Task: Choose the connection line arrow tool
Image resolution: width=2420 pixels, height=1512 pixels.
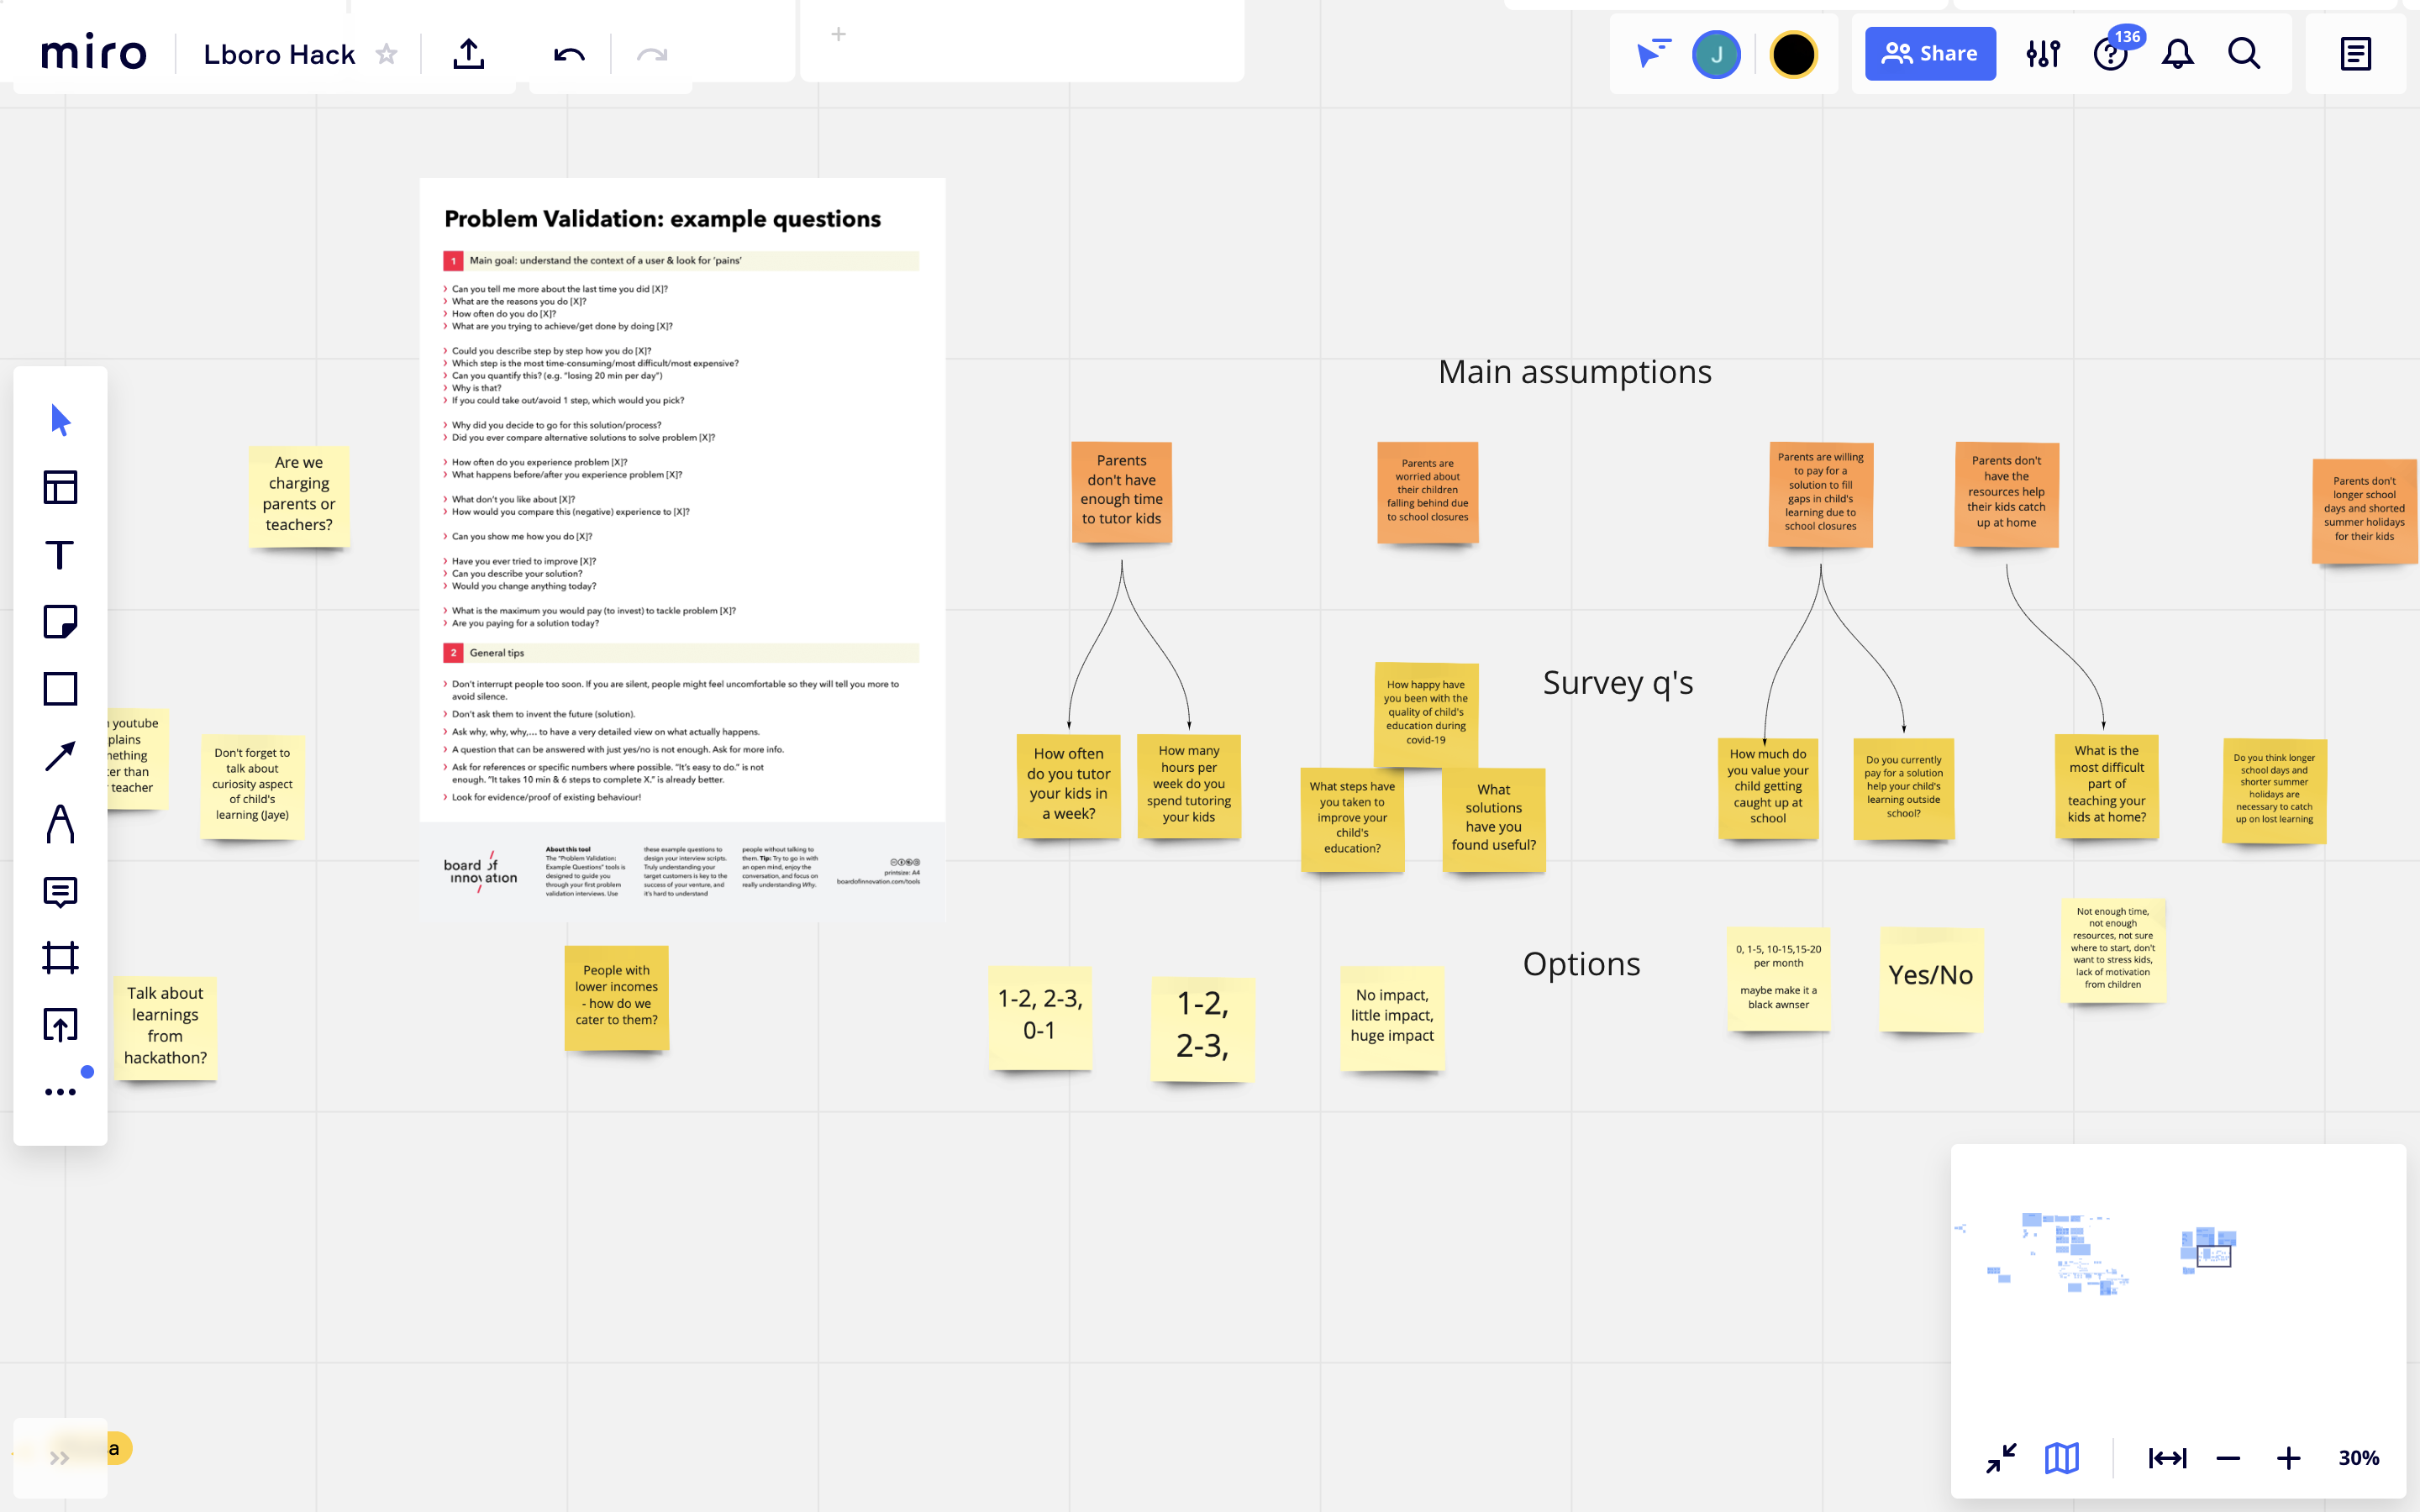Action: (60, 757)
